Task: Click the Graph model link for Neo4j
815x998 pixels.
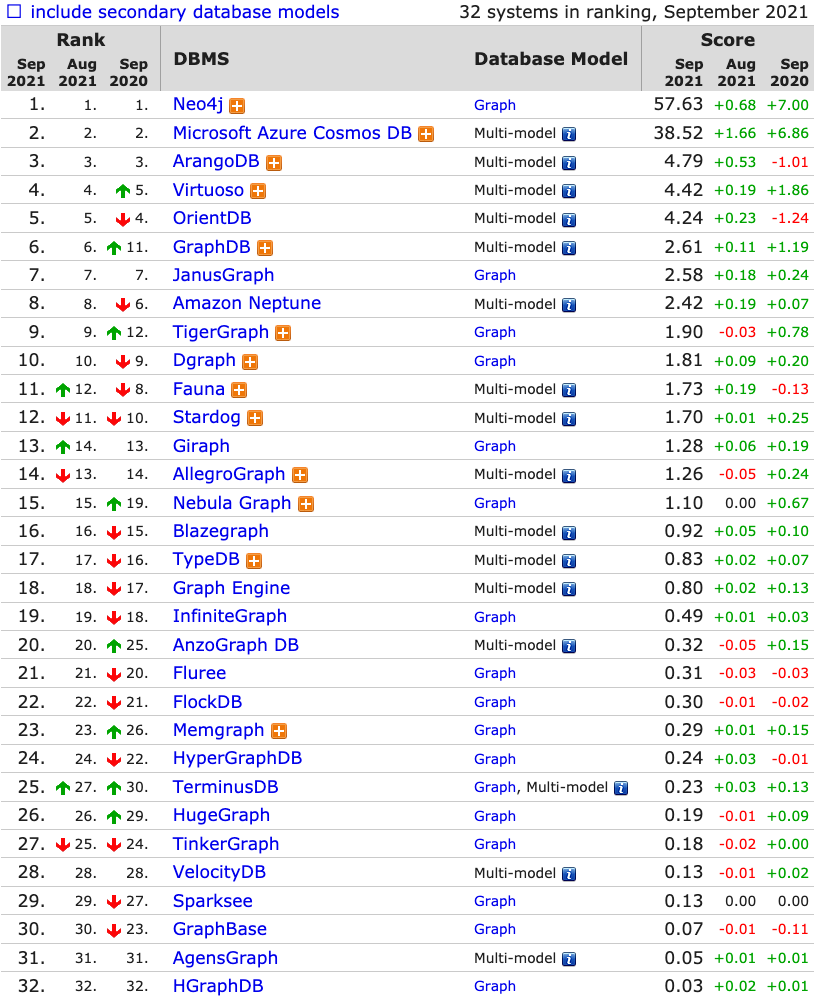Action: click(x=495, y=105)
